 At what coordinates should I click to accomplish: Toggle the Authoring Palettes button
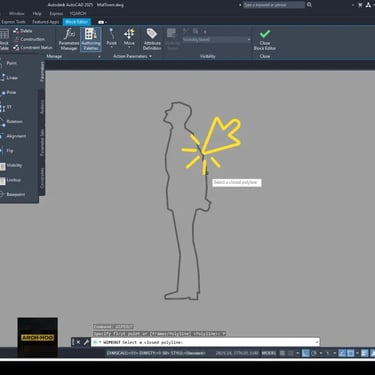click(91, 39)
